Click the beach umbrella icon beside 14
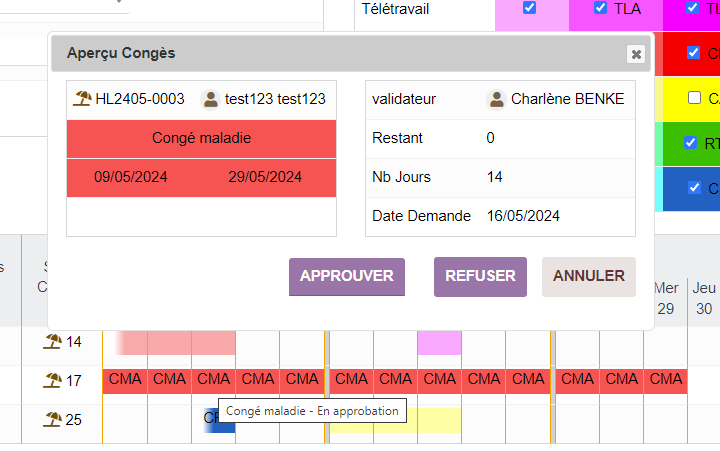The height and width of the screenshot is (451, 720). click(x=53, y=342)
